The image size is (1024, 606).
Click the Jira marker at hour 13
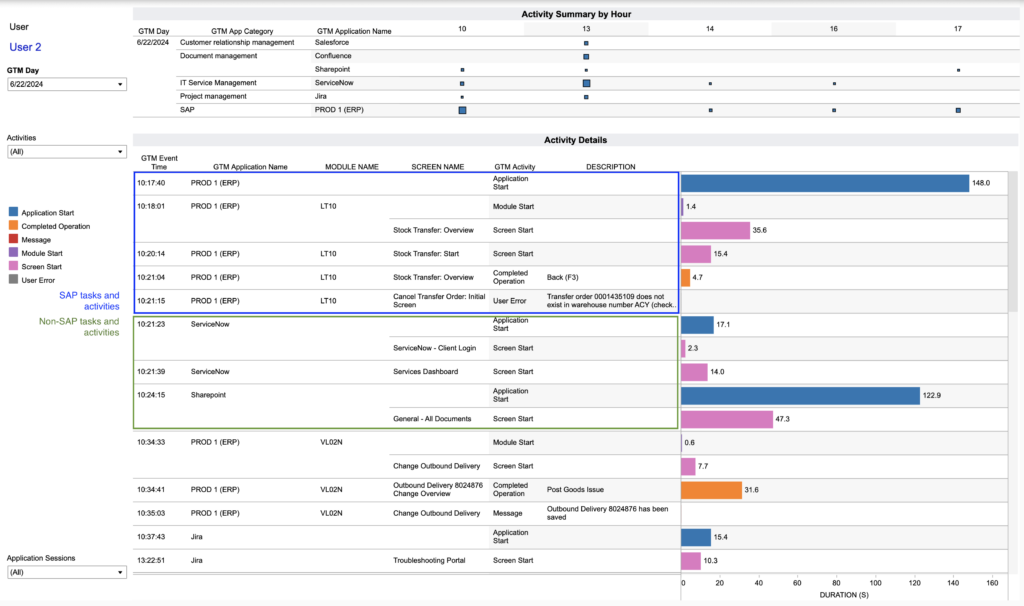click(x=586, y=97)
